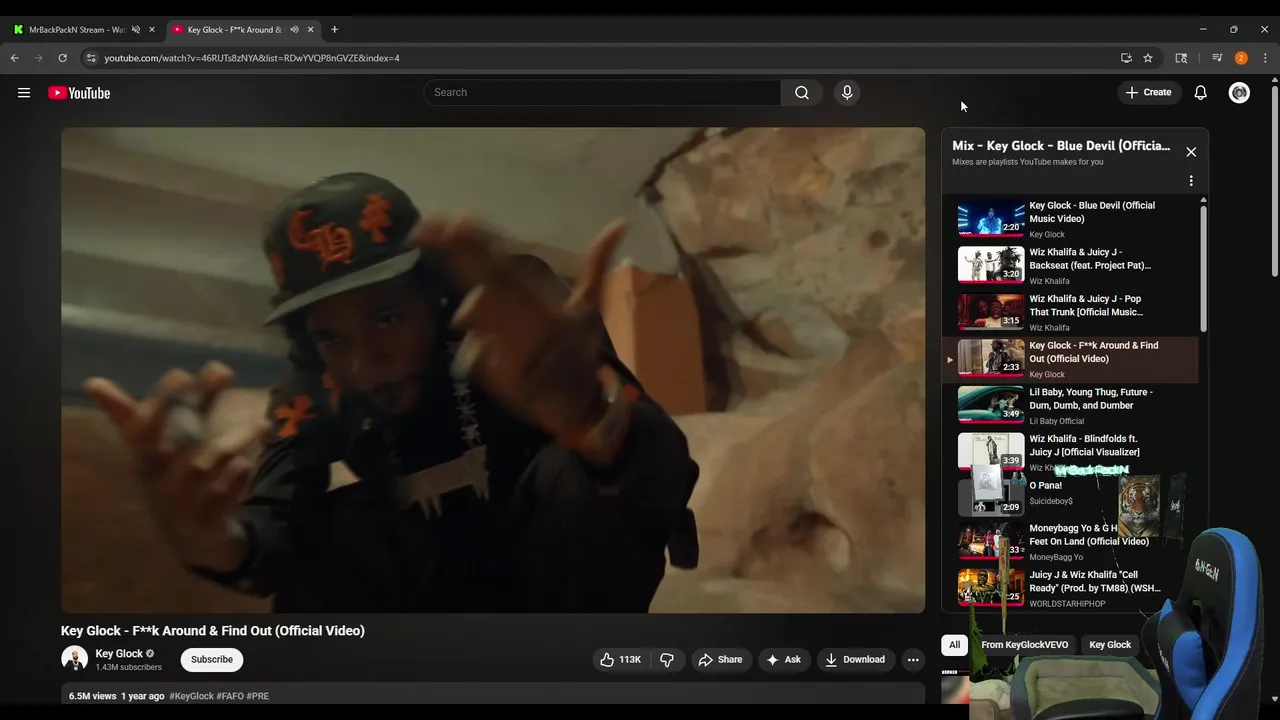Play Juicy J & Wiz Khalifa "Cell Ready"
Screen dimensions: 1280x720
point(1070,588)
